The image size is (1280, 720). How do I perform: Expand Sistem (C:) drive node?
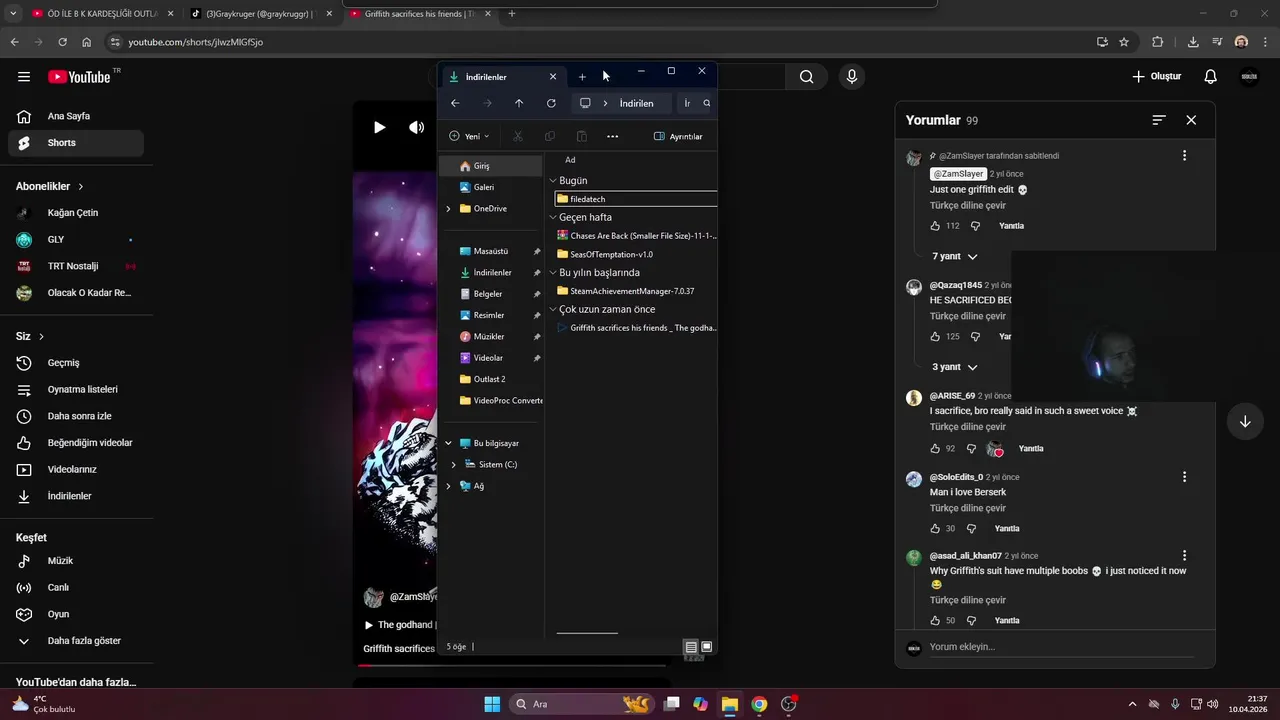[454, 465]
